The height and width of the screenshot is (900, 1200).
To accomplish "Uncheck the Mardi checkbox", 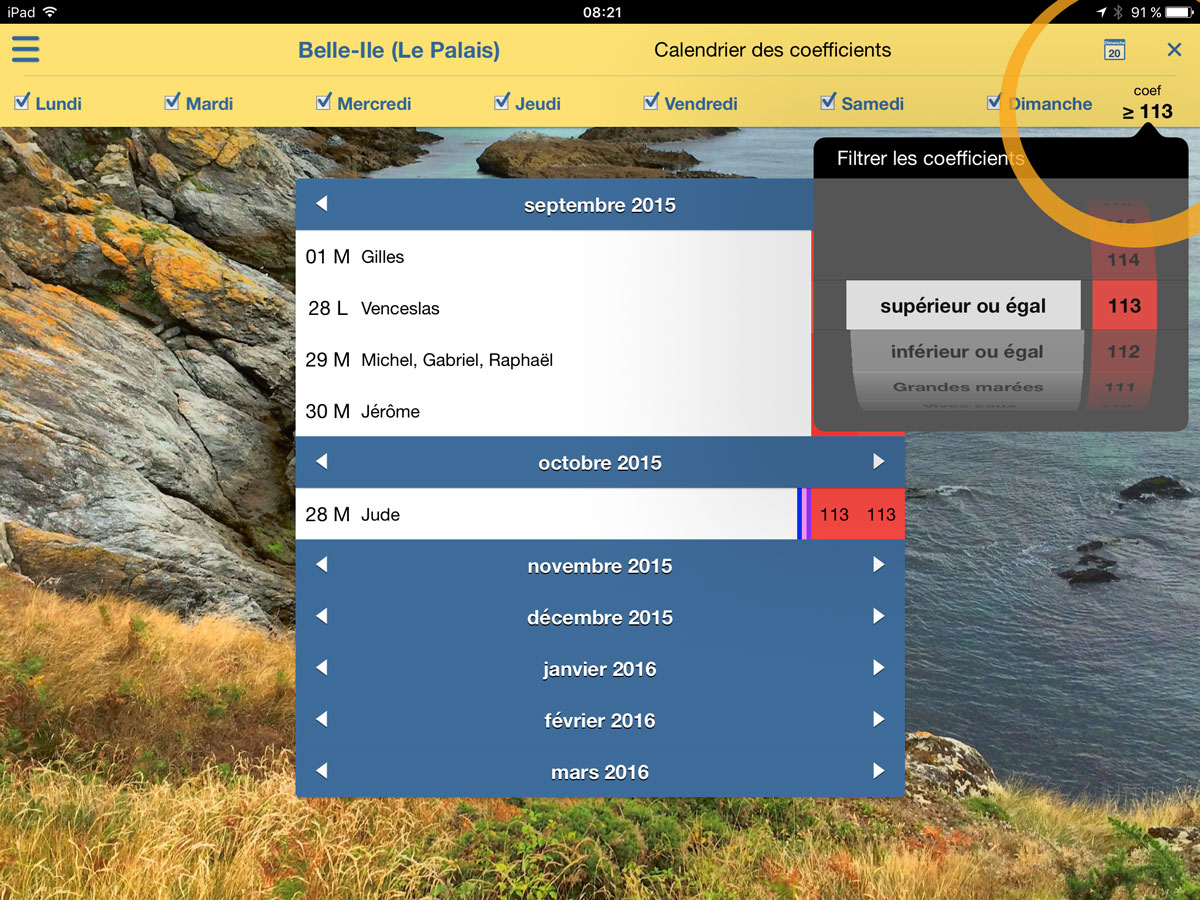I will pyautogui.click(x=172, y=102).
